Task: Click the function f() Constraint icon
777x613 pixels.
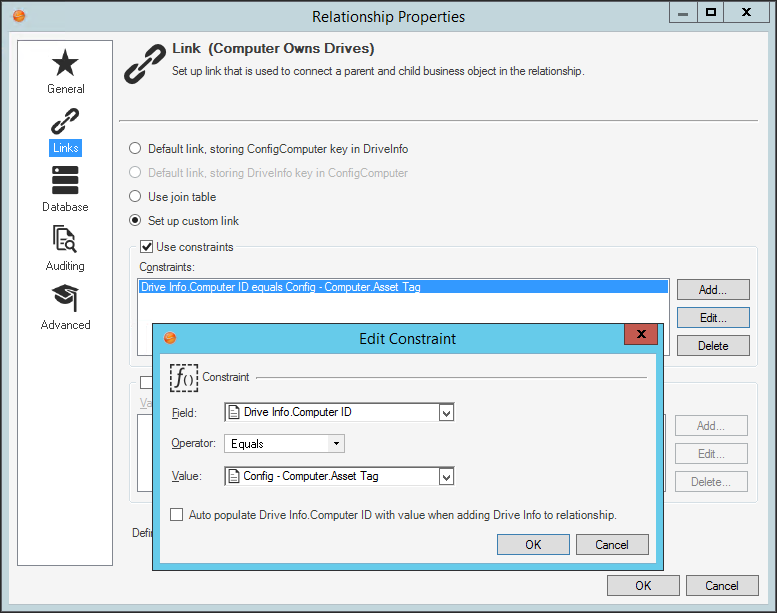Action: 184,378
